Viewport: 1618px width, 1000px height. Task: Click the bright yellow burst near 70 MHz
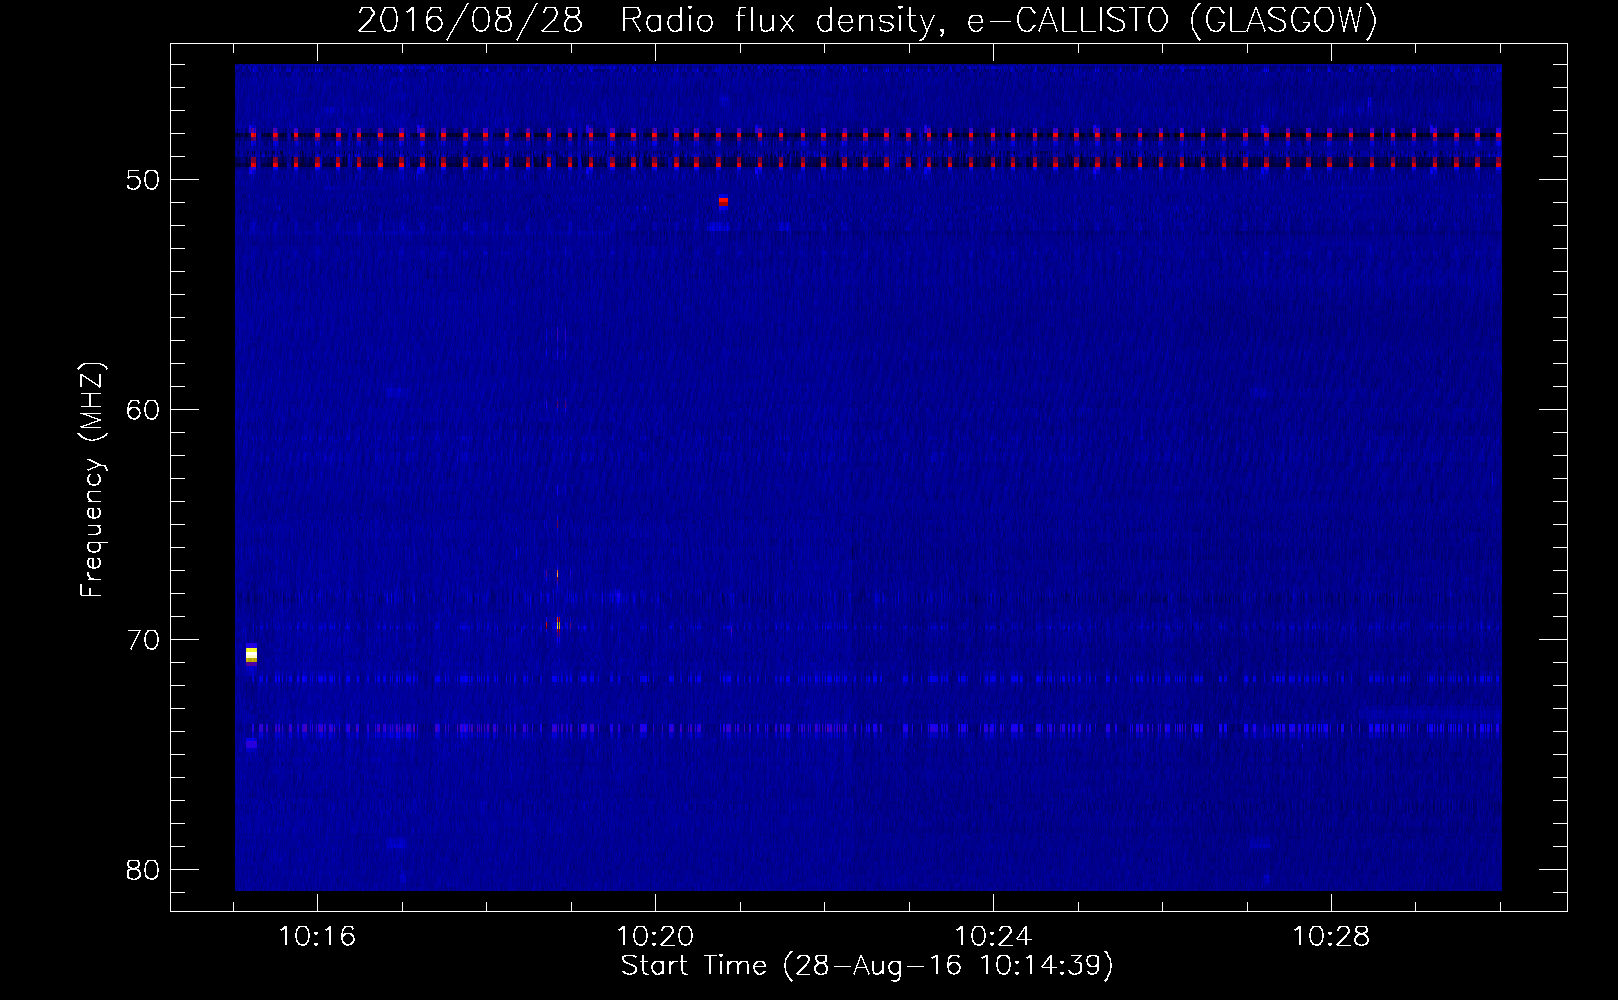tap(251, 654)
